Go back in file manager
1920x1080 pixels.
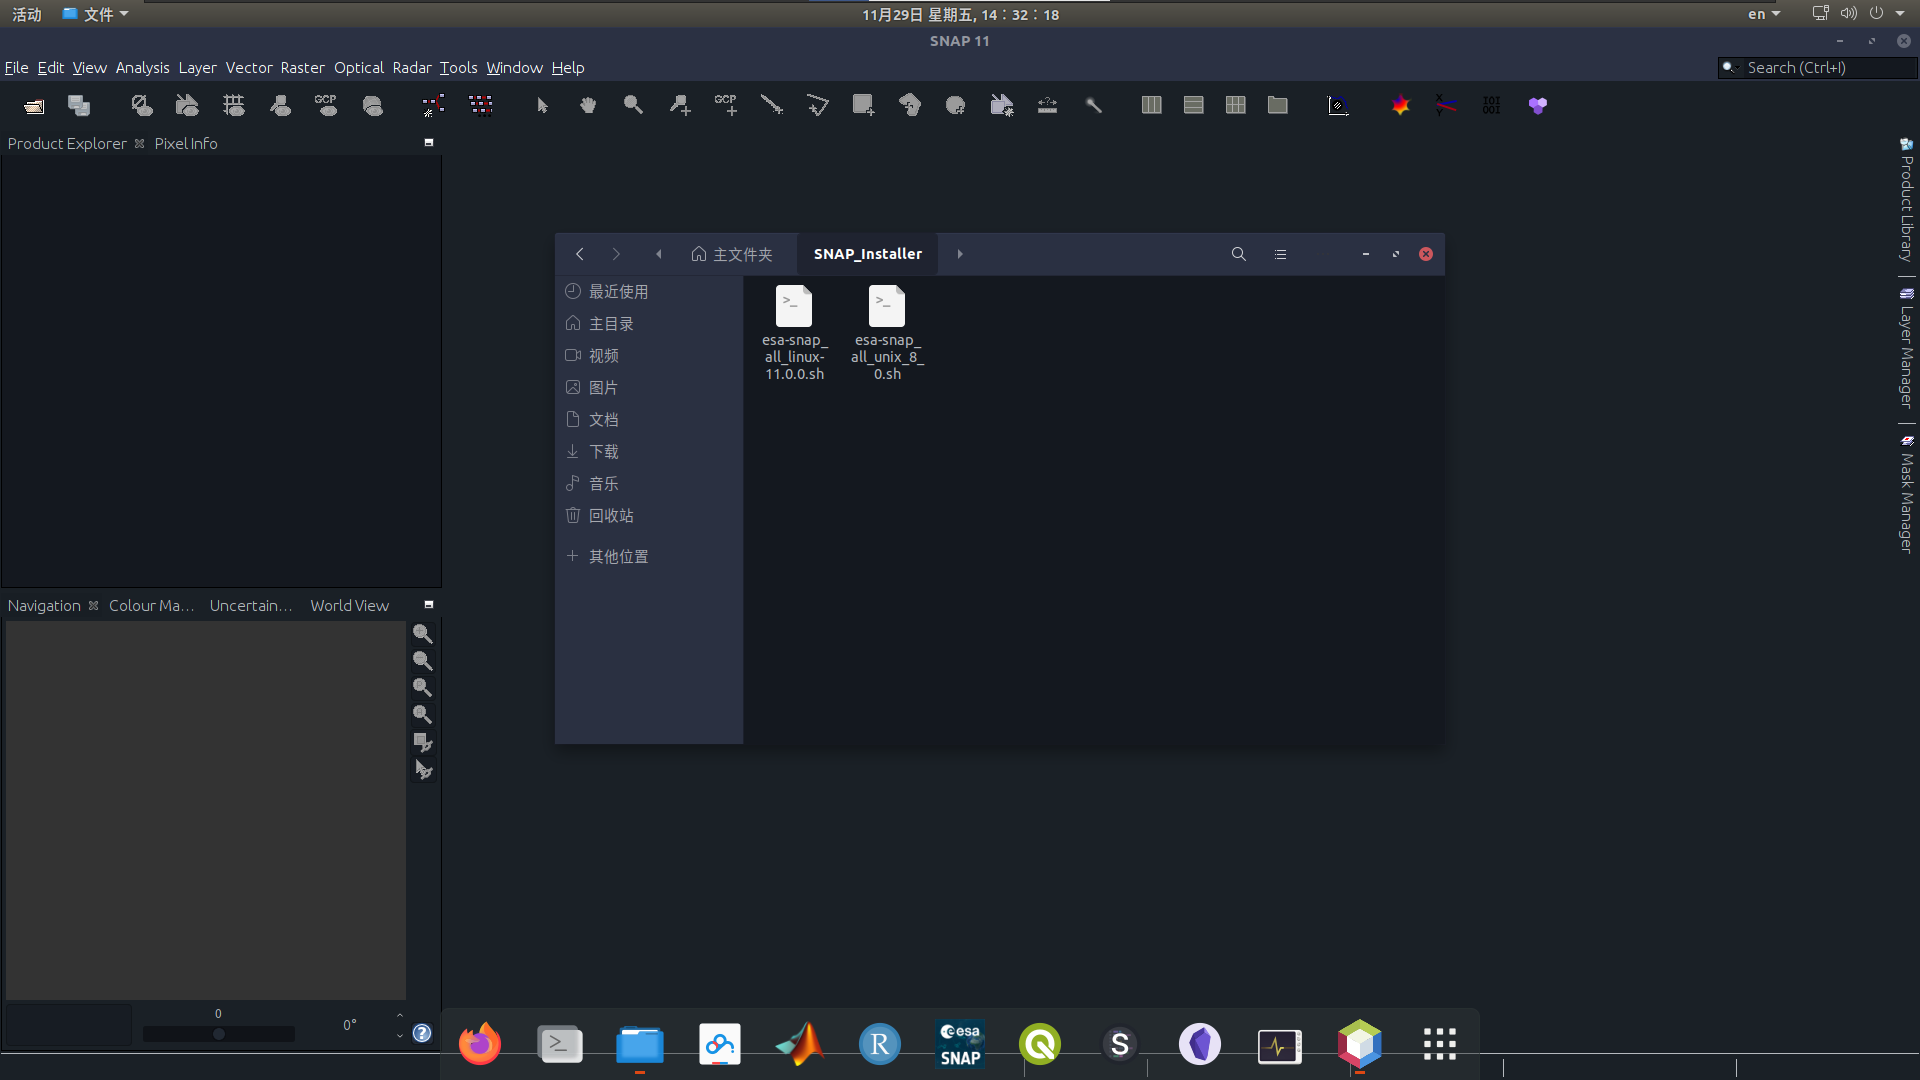tap(580, 255)
